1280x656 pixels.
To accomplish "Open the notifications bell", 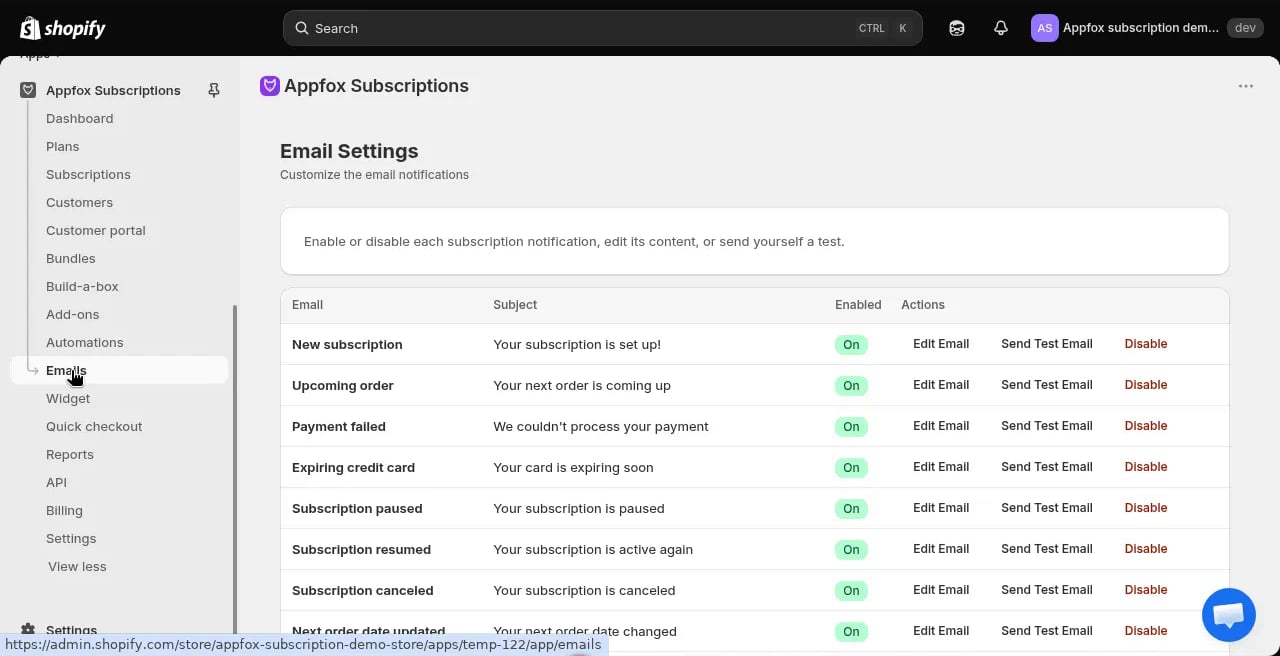I will [x=1001, y=28].
